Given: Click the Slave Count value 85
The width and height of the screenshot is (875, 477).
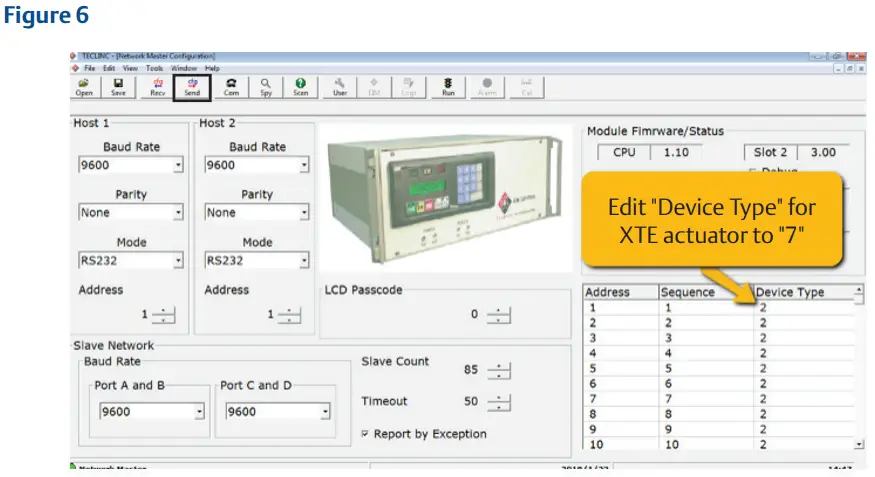Looking at the screenshot, I should tap(470, 370).
